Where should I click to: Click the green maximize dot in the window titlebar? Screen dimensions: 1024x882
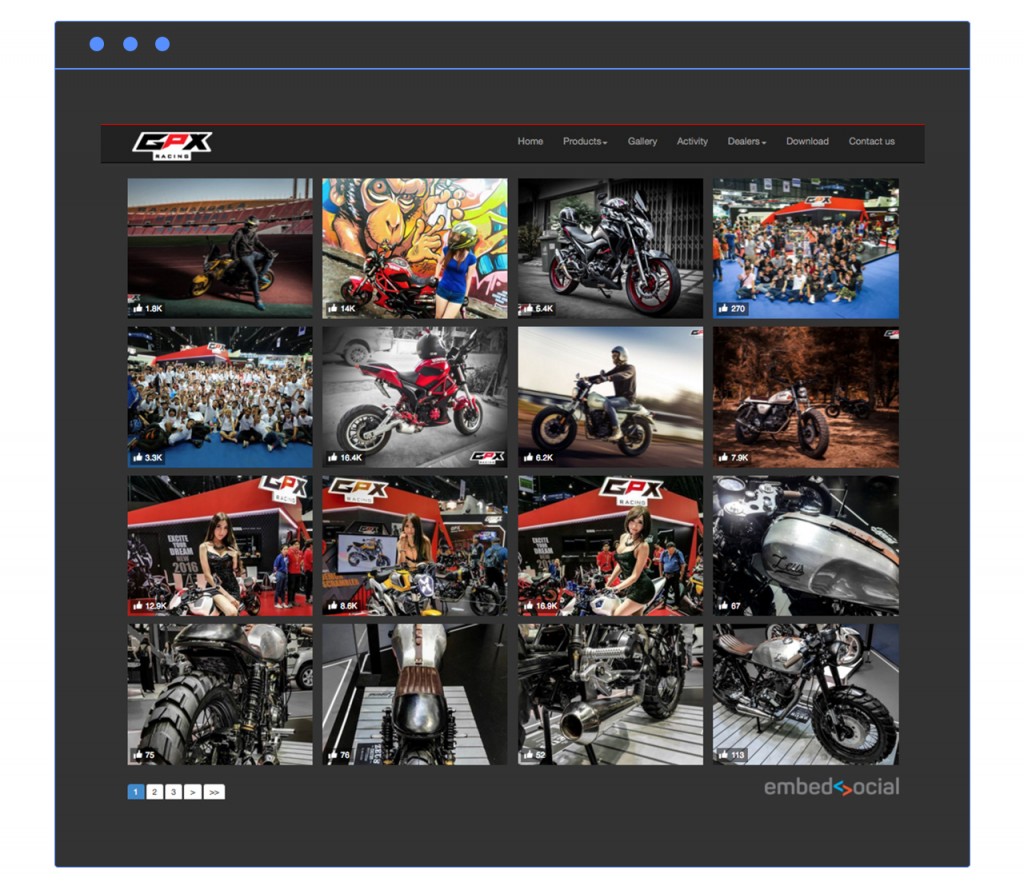coord(160,43)
